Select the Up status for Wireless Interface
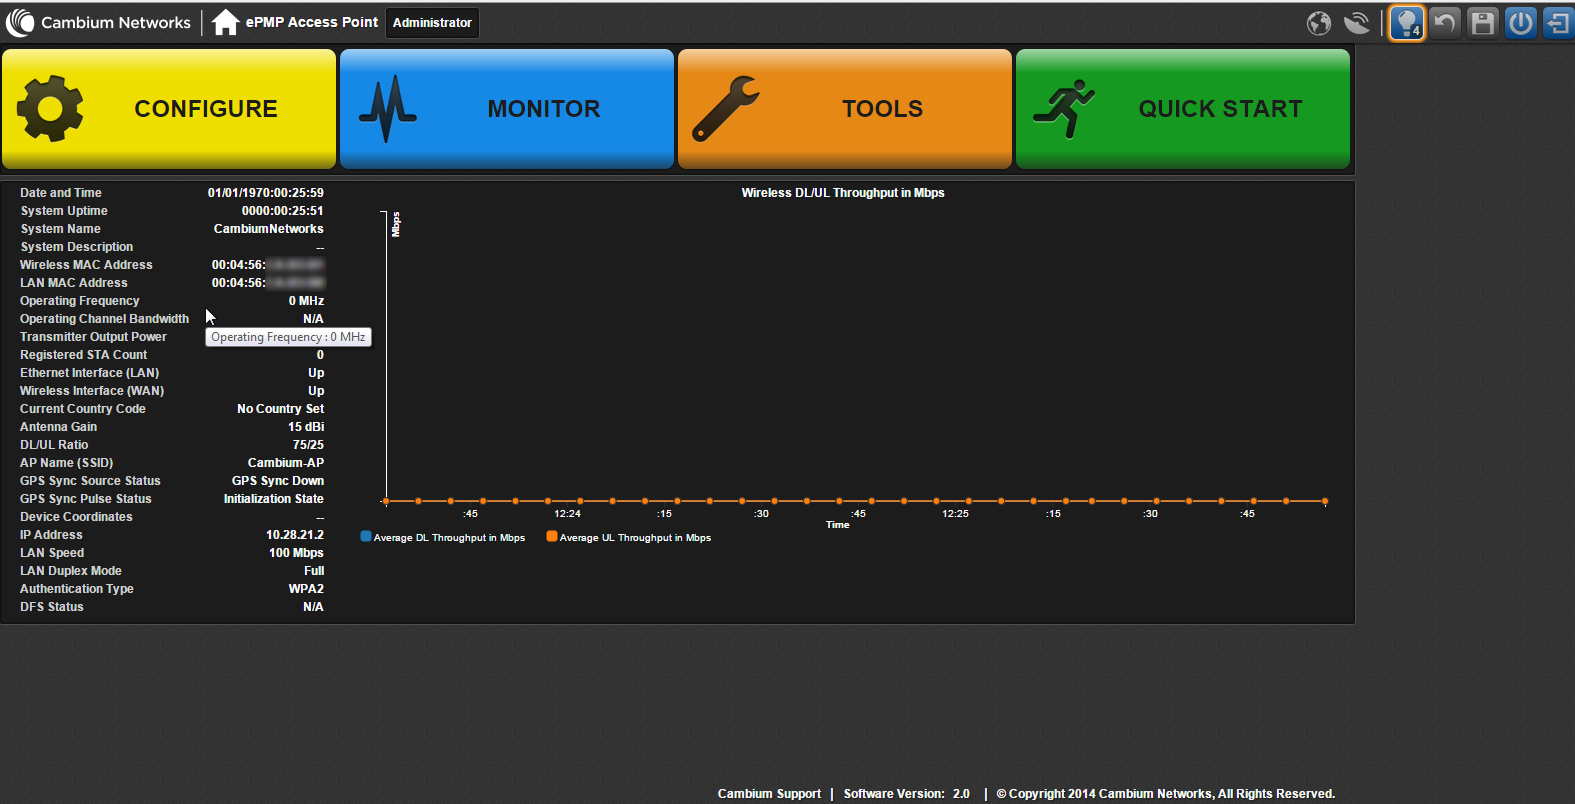1575x804 pixels. tap(316, 391)
